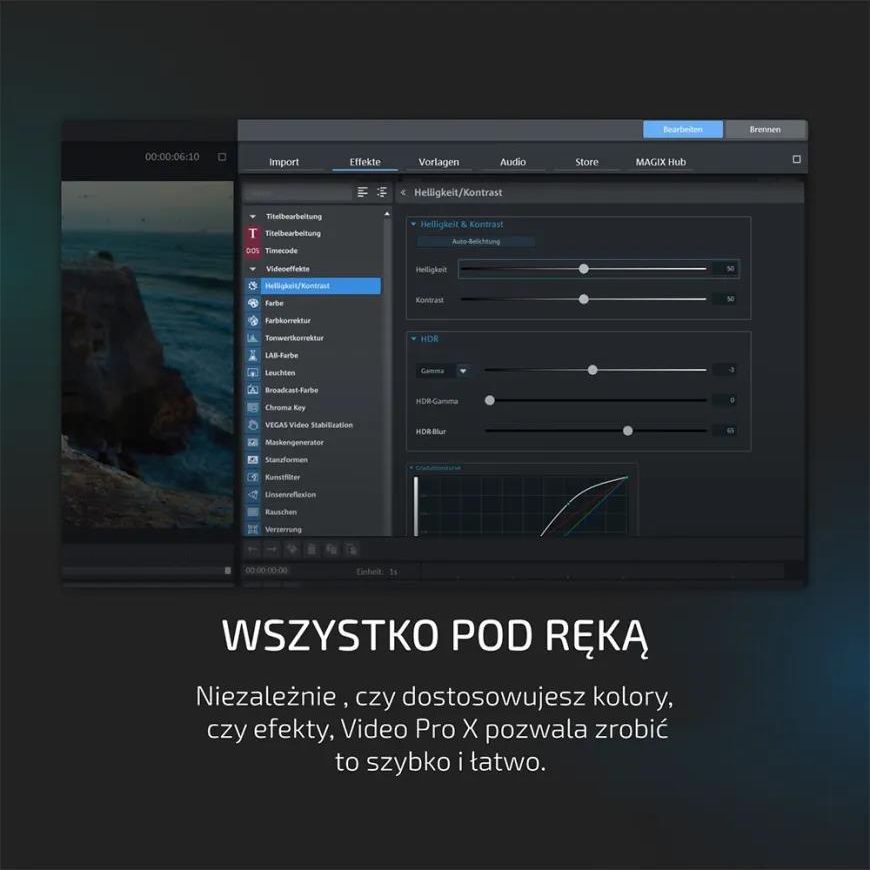The image size is (870, 870).
Task: Collapse the Helligkeit & Kontrast section
Action: (414, 225)
